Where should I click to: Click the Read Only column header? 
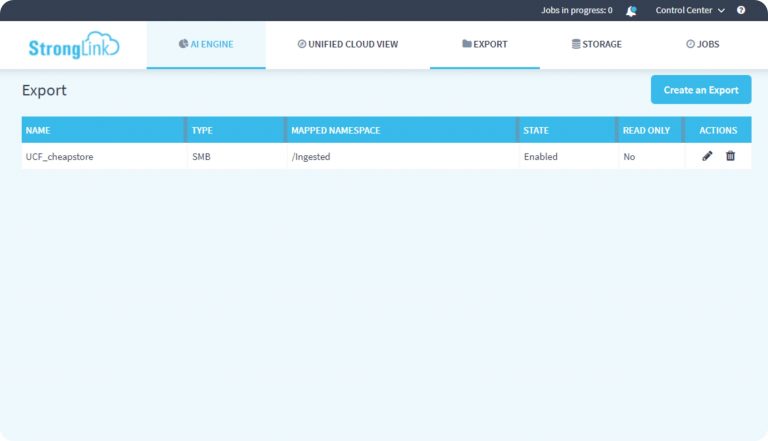click(646, 131)
